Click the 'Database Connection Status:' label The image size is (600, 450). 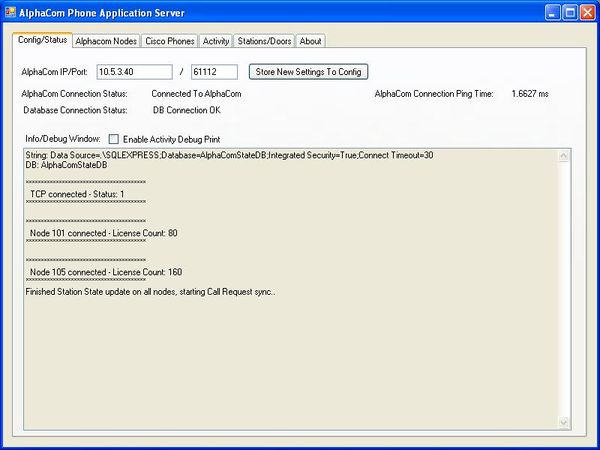[x=75, y=110]
